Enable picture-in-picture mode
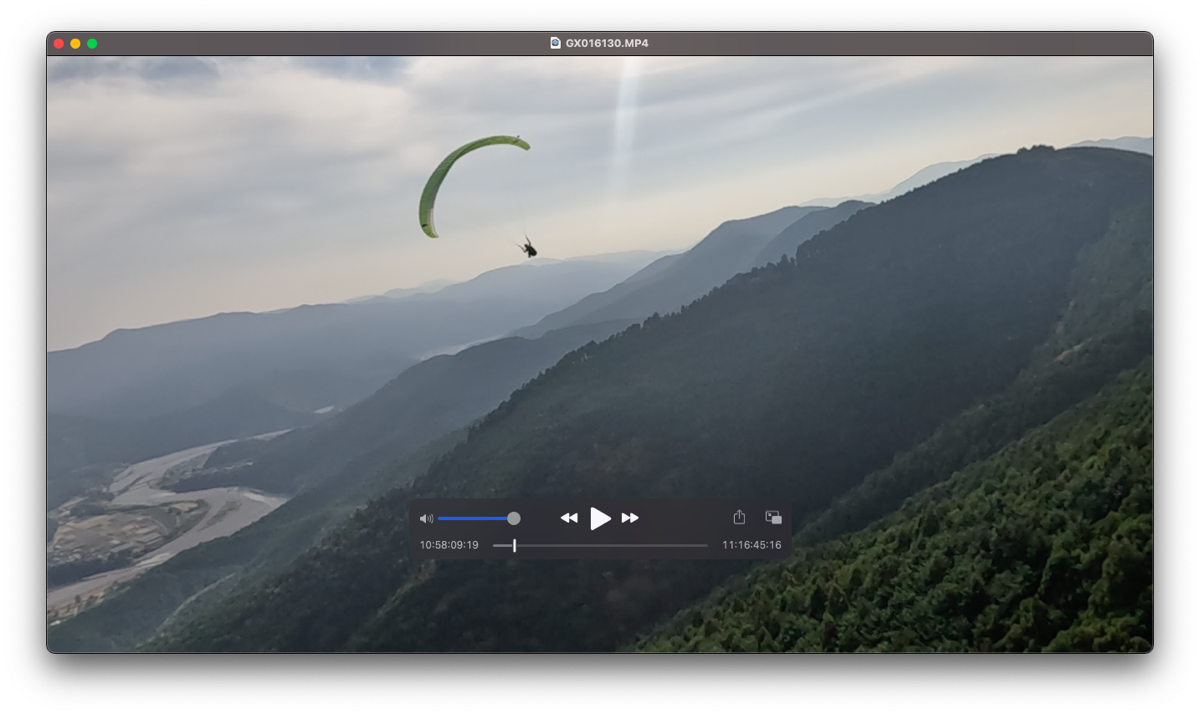The image size is (1200, 715). 773,517
